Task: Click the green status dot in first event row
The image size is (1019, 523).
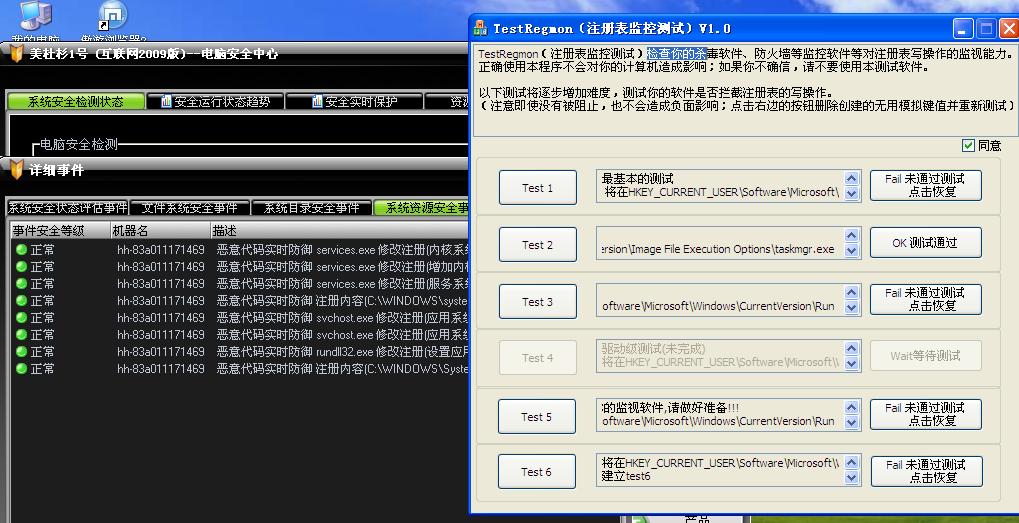Action: pos(21,250)
